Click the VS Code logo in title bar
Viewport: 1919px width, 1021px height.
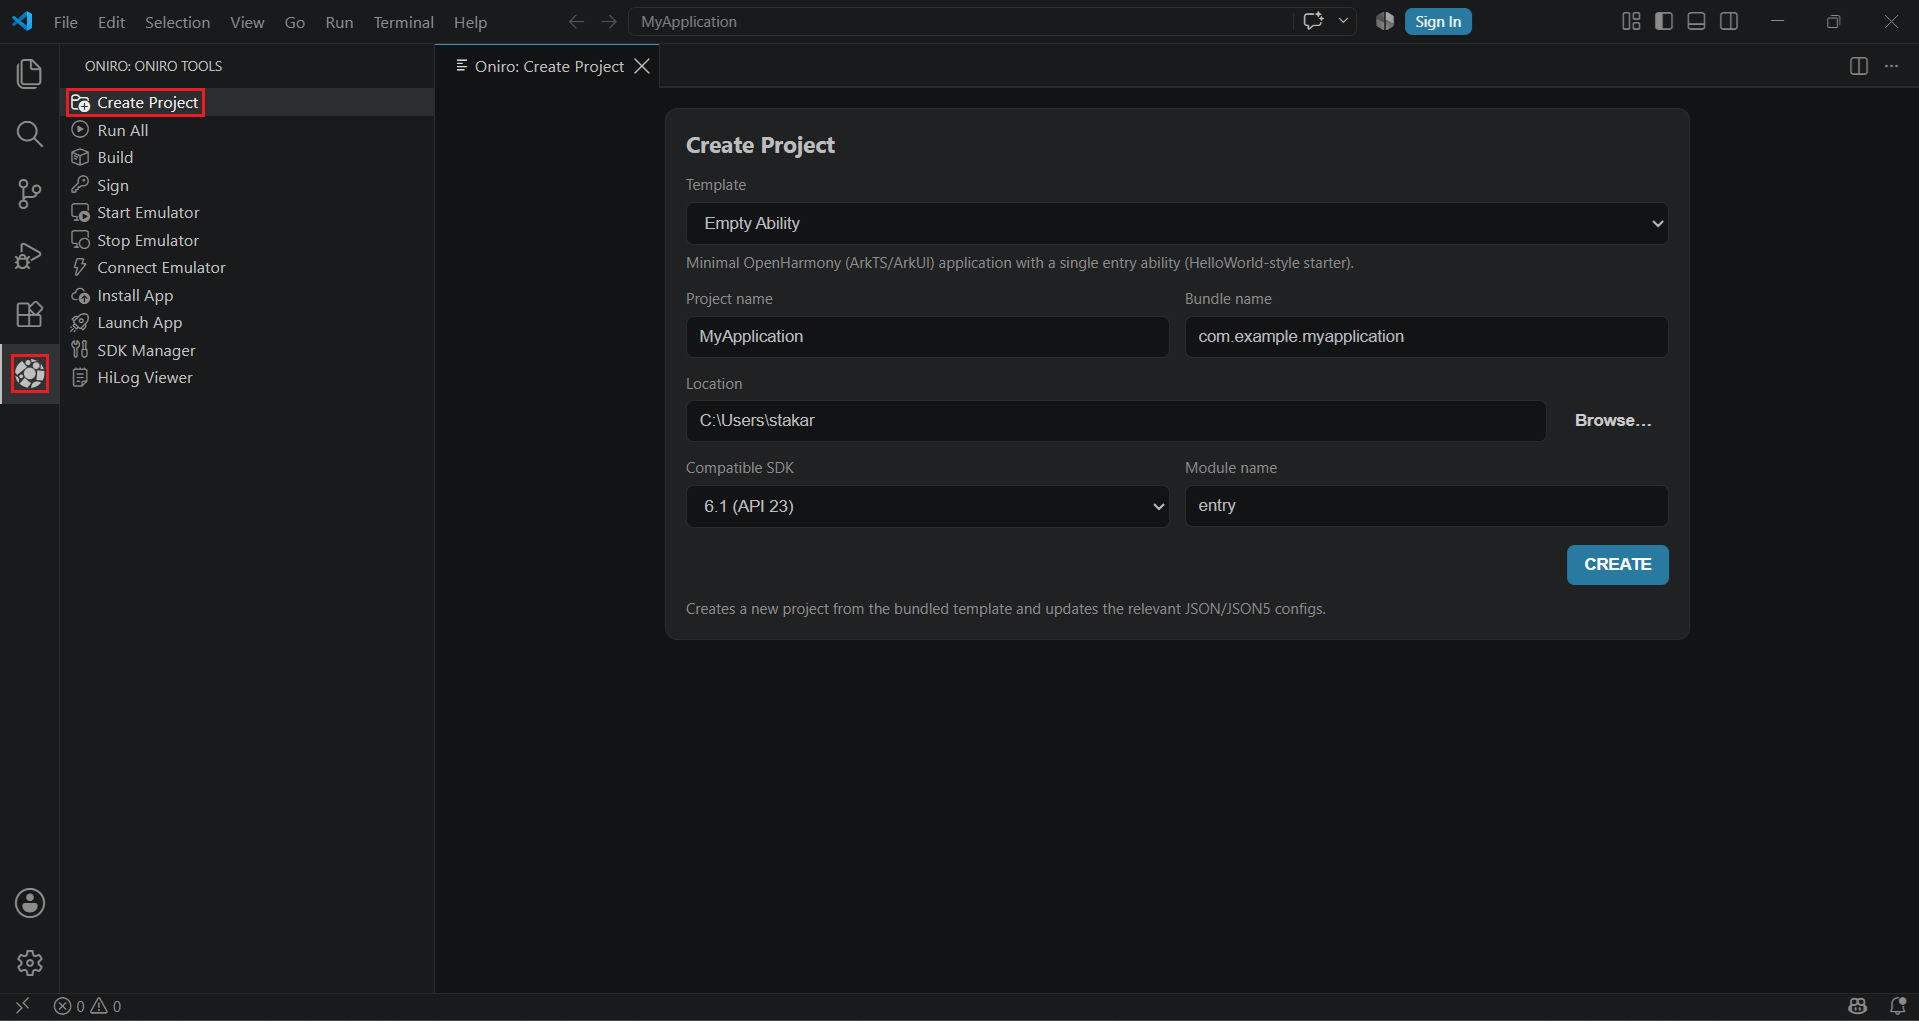click(22, 21)
